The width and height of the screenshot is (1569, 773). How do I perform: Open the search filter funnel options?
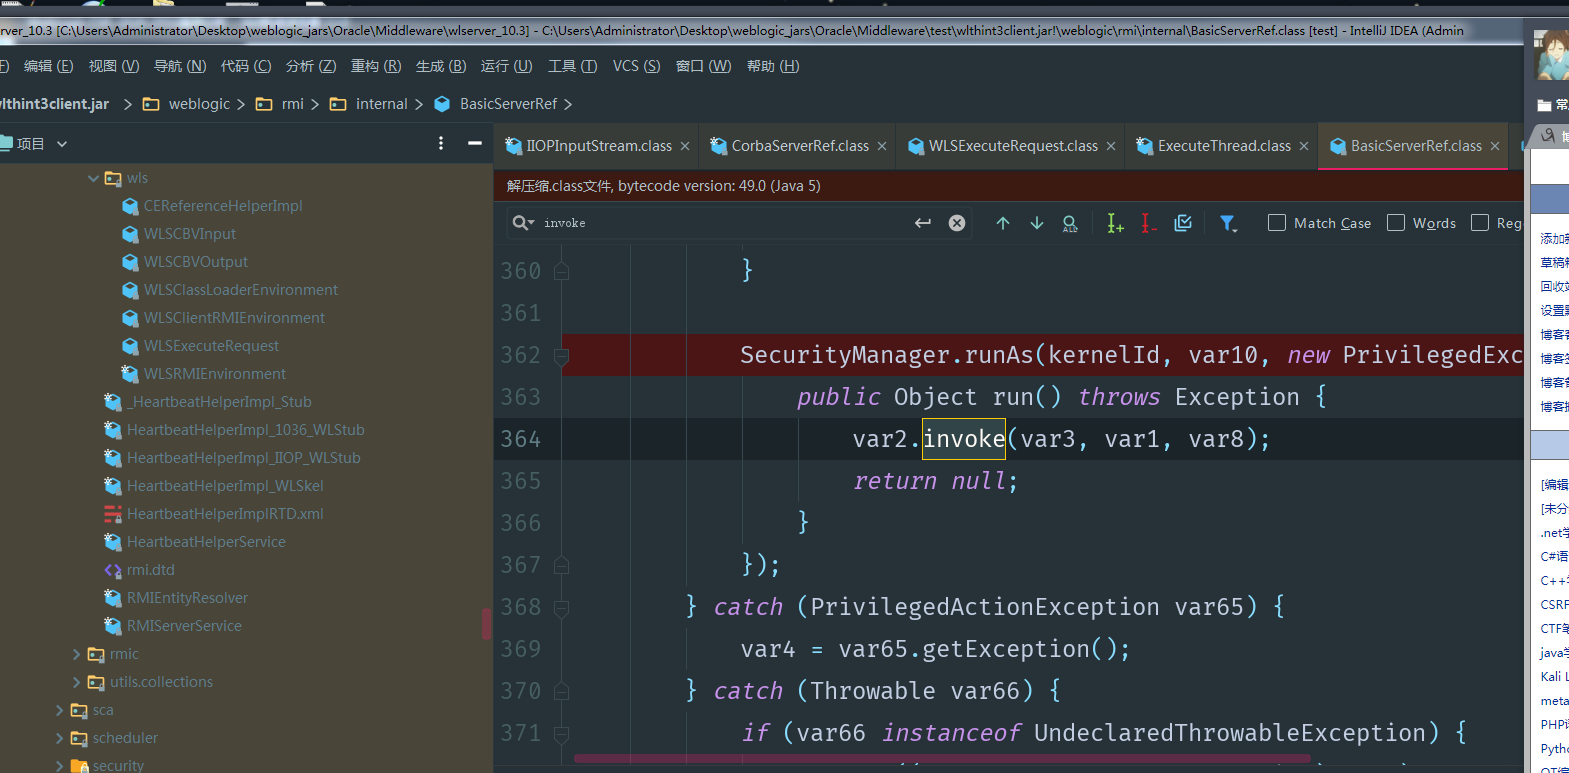coord(1228,223)
